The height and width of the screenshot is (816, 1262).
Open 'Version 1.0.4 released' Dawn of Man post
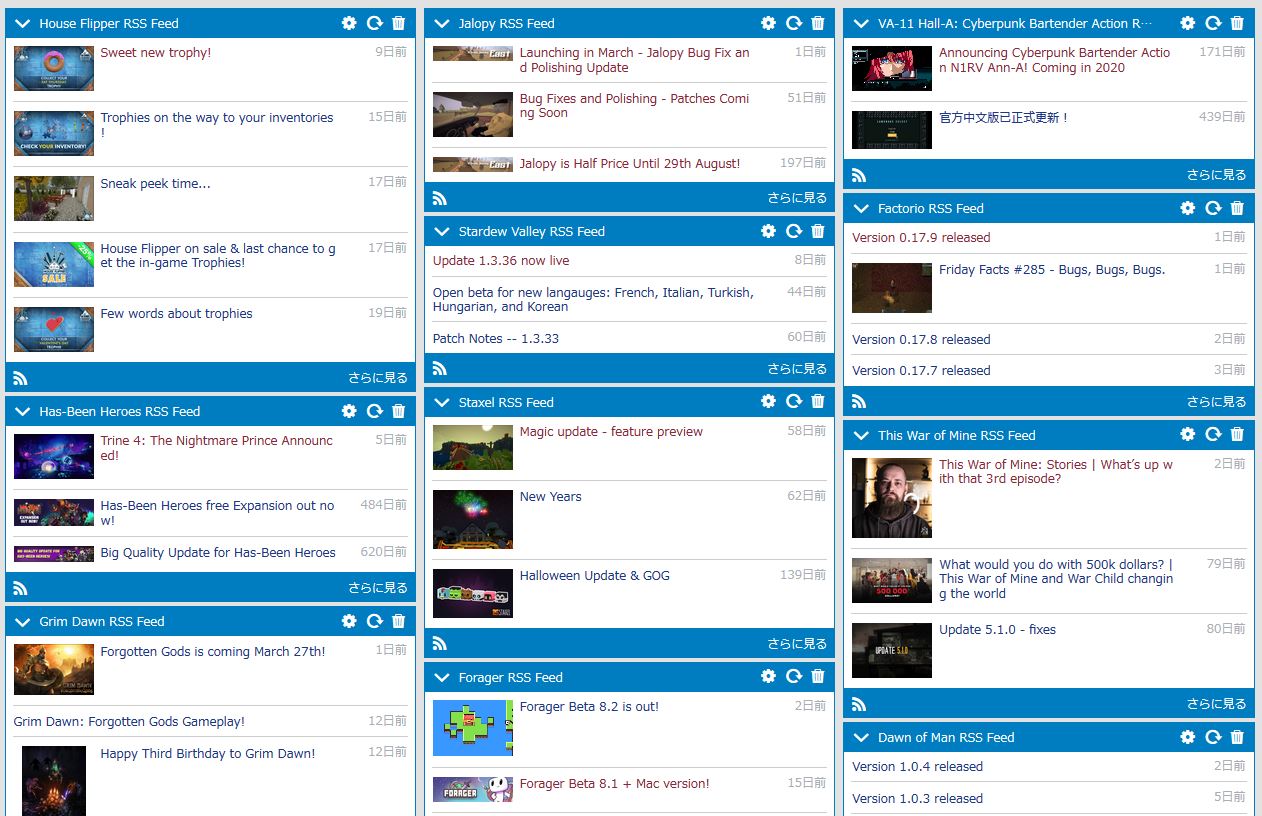click(x=917, y=767)
